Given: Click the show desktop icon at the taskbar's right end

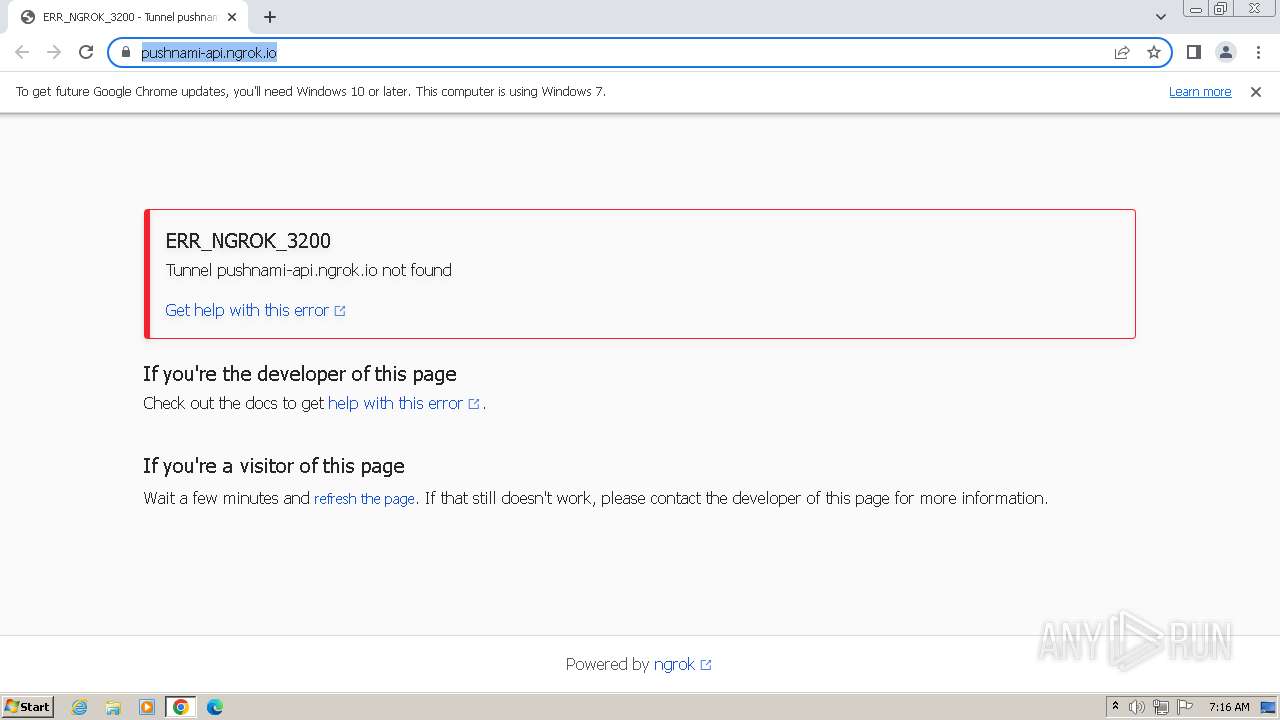Looking at the screenshot, I should (x=1269, y=707).
